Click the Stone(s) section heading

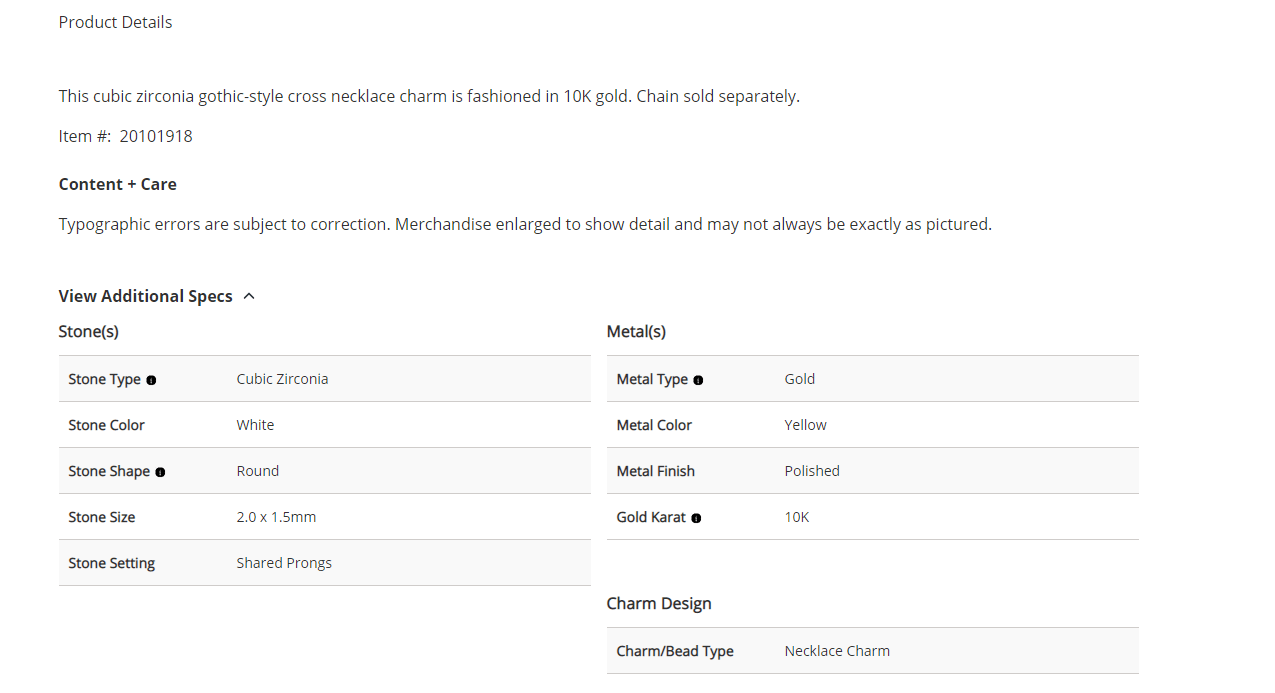point(88,331)
